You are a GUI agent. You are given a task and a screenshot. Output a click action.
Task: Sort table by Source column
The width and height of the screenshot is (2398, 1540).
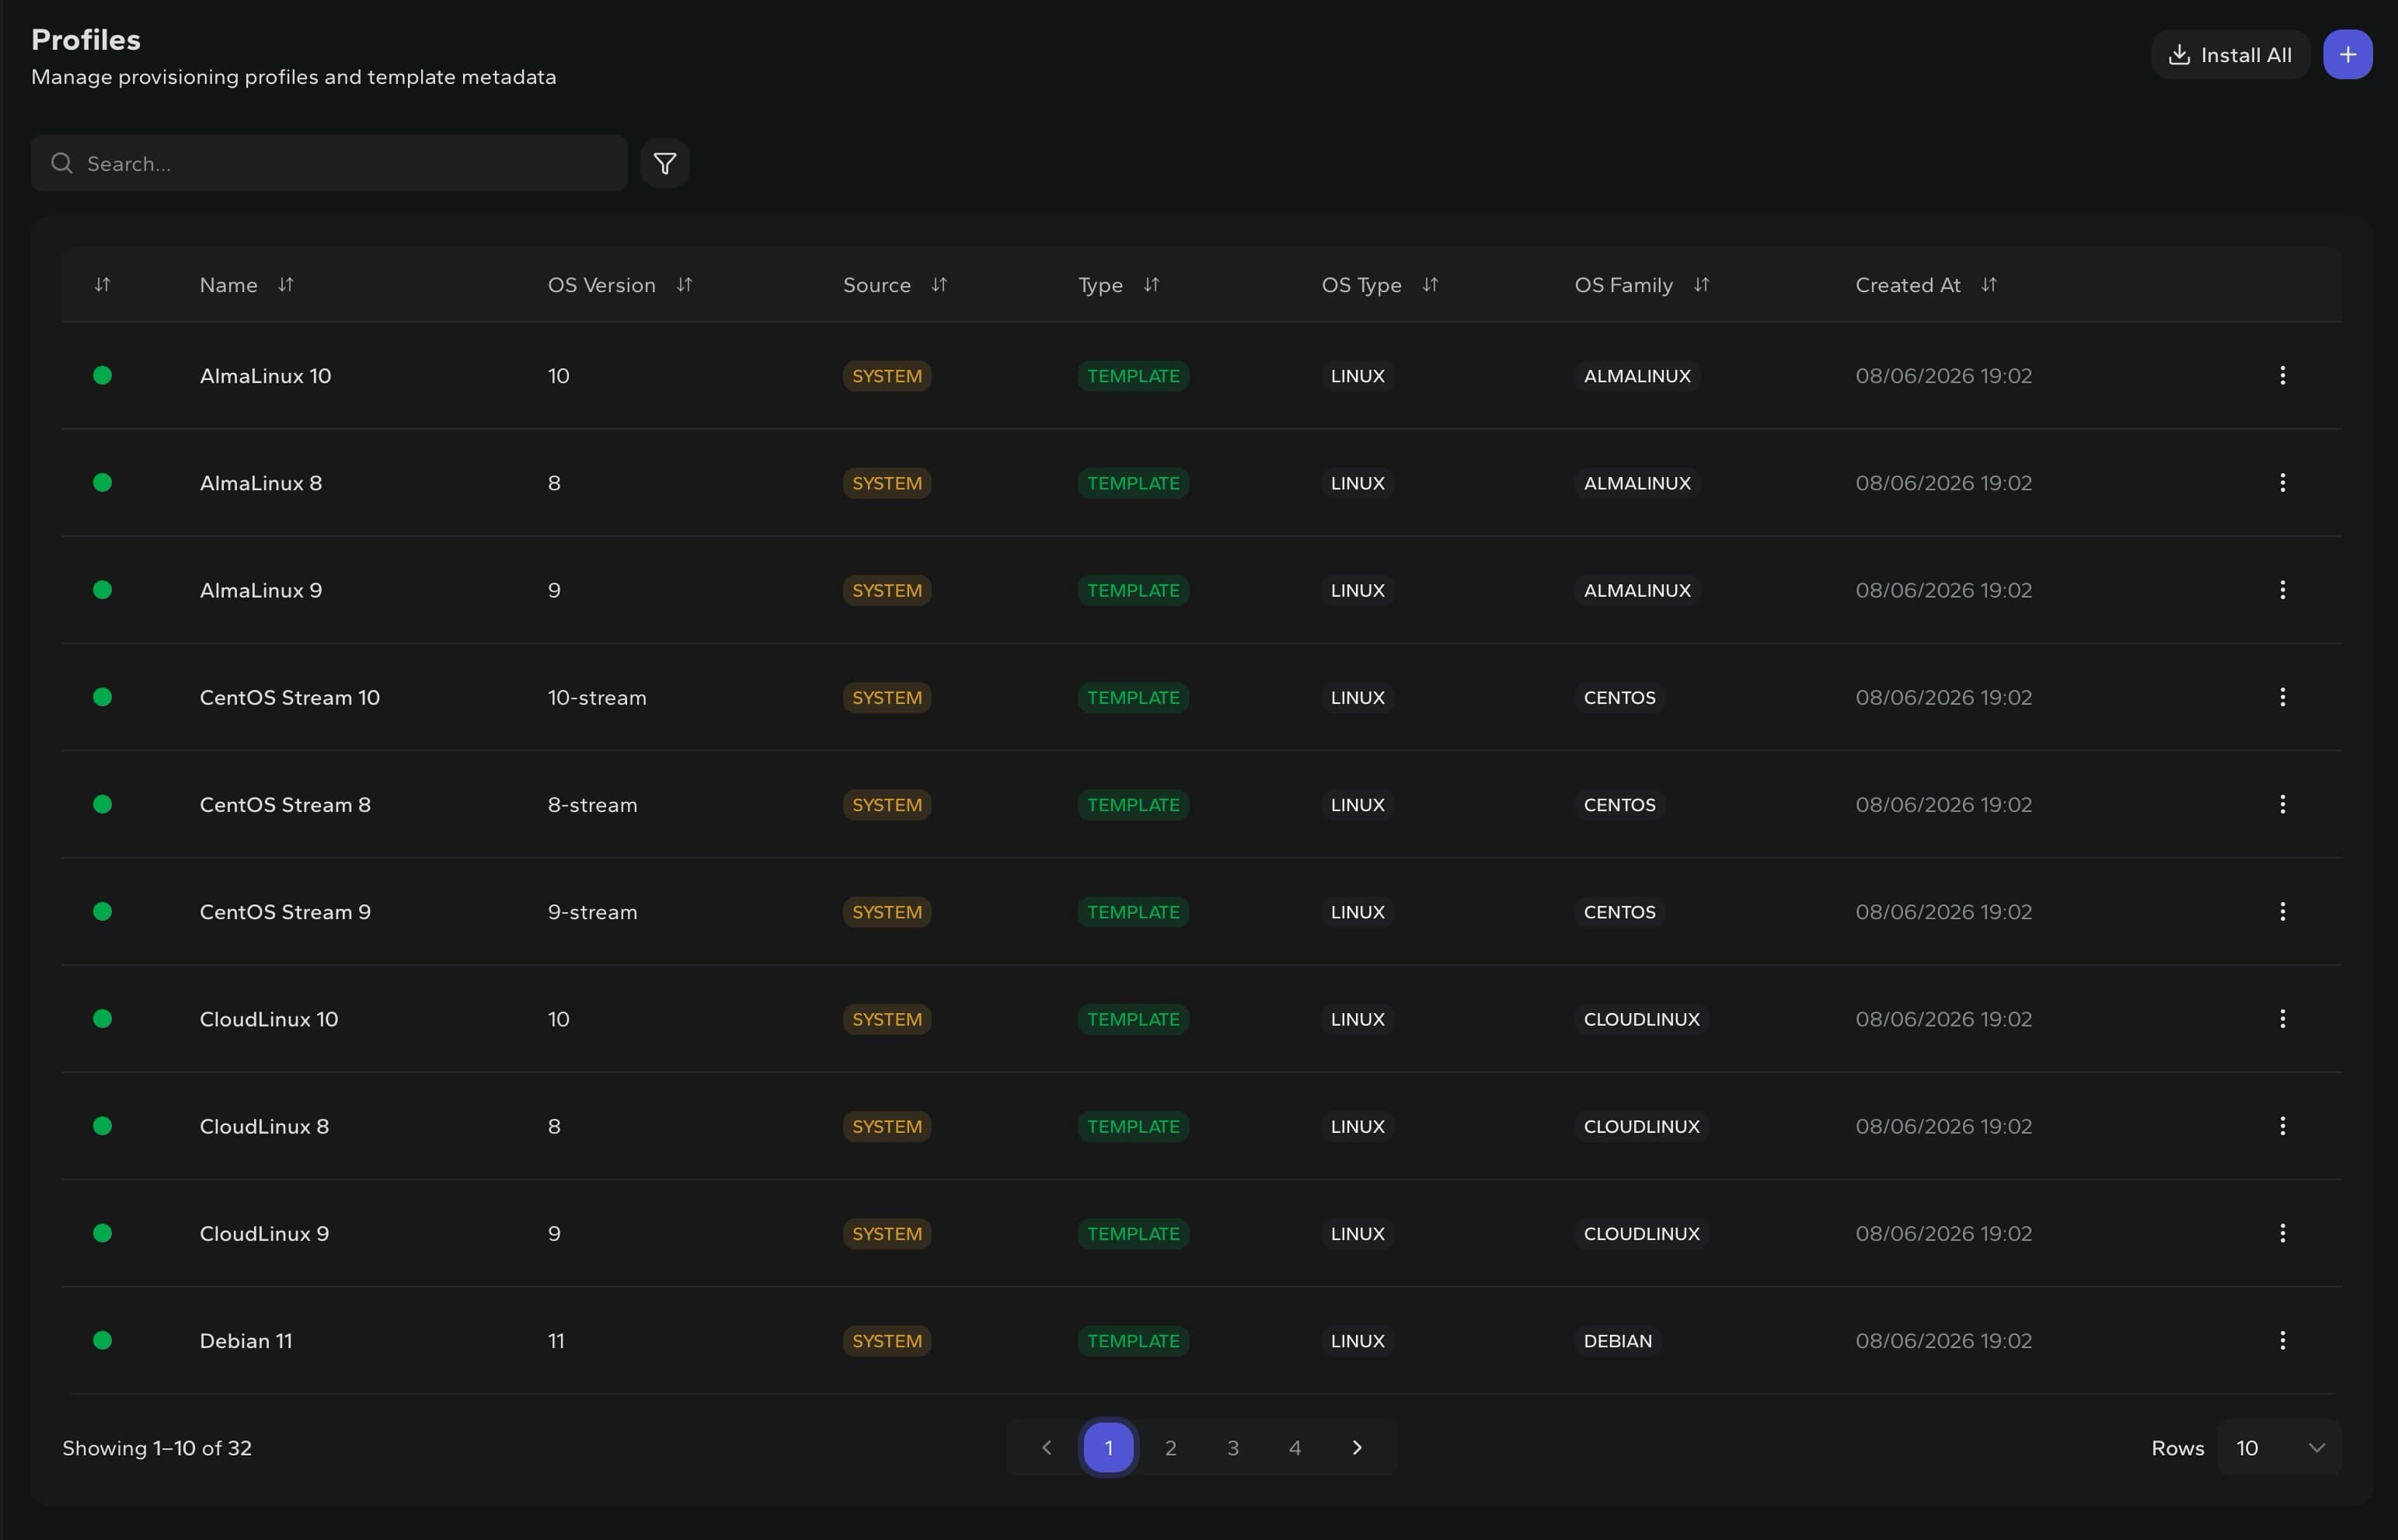pos(939,285)
